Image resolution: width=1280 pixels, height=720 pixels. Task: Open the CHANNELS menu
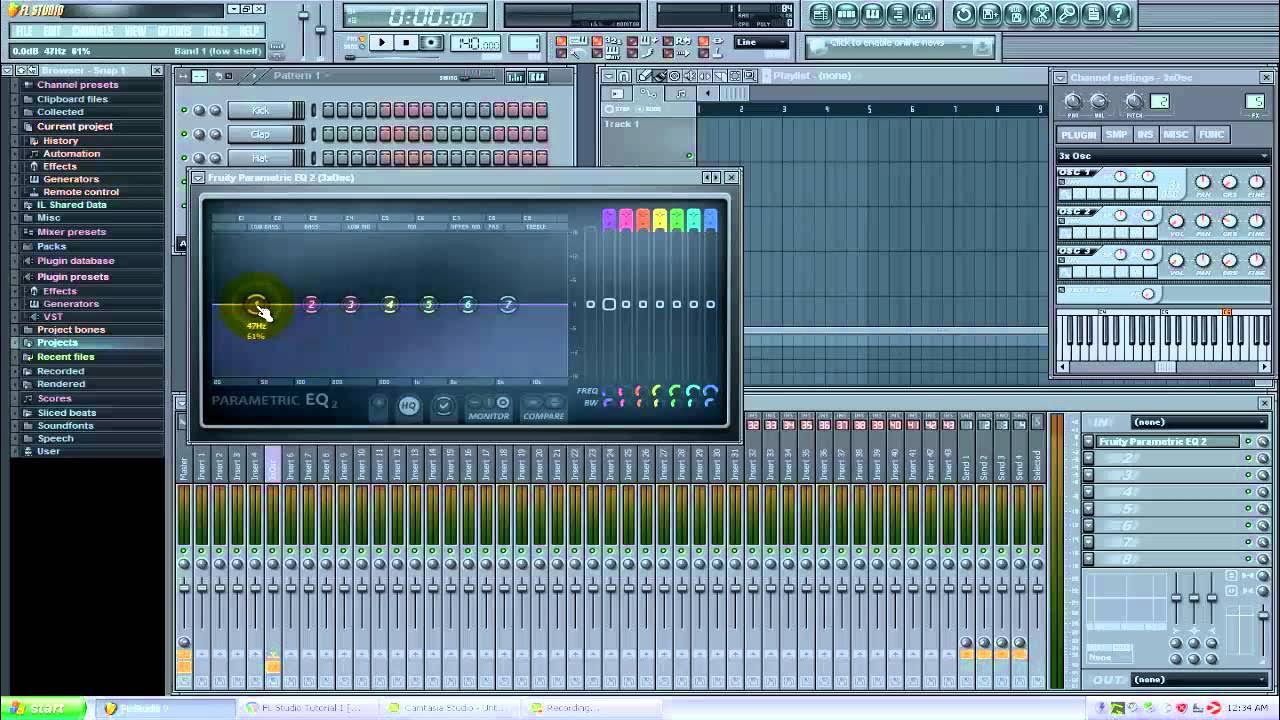tap(92, 31)
